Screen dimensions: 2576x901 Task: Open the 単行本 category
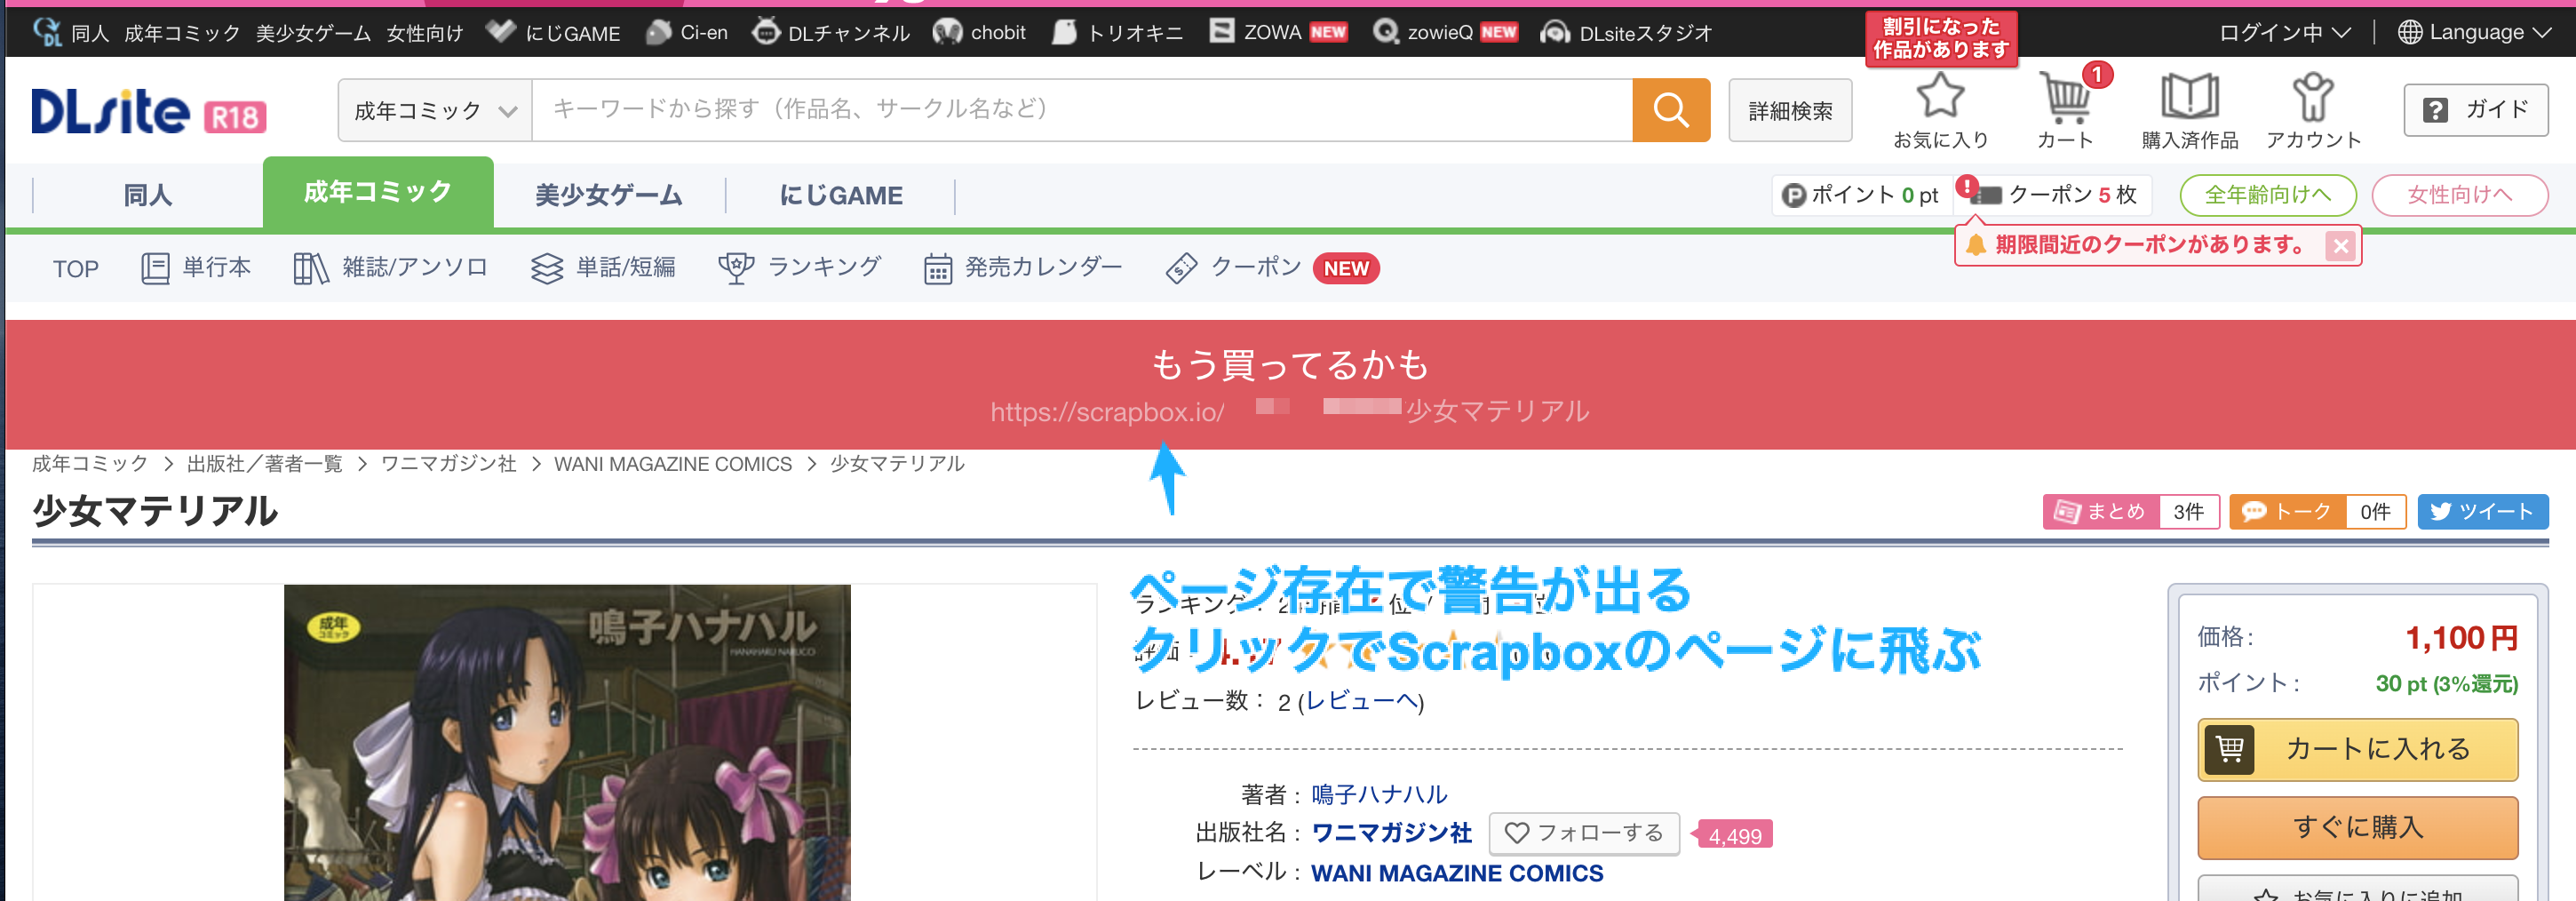(197, 268)
